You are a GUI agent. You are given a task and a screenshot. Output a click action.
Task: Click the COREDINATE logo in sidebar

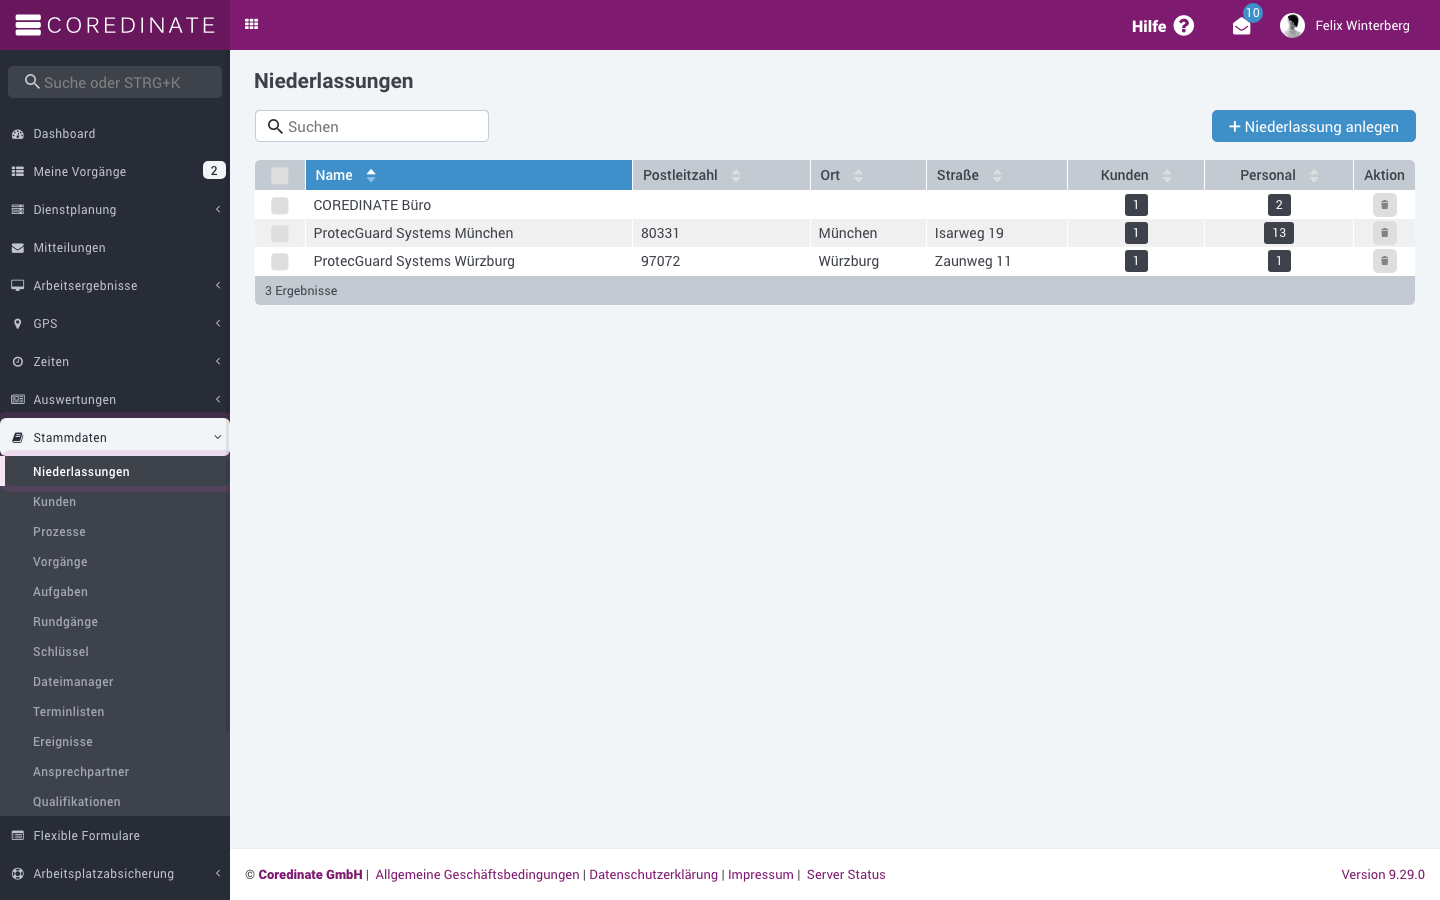[x=115, y=25]
